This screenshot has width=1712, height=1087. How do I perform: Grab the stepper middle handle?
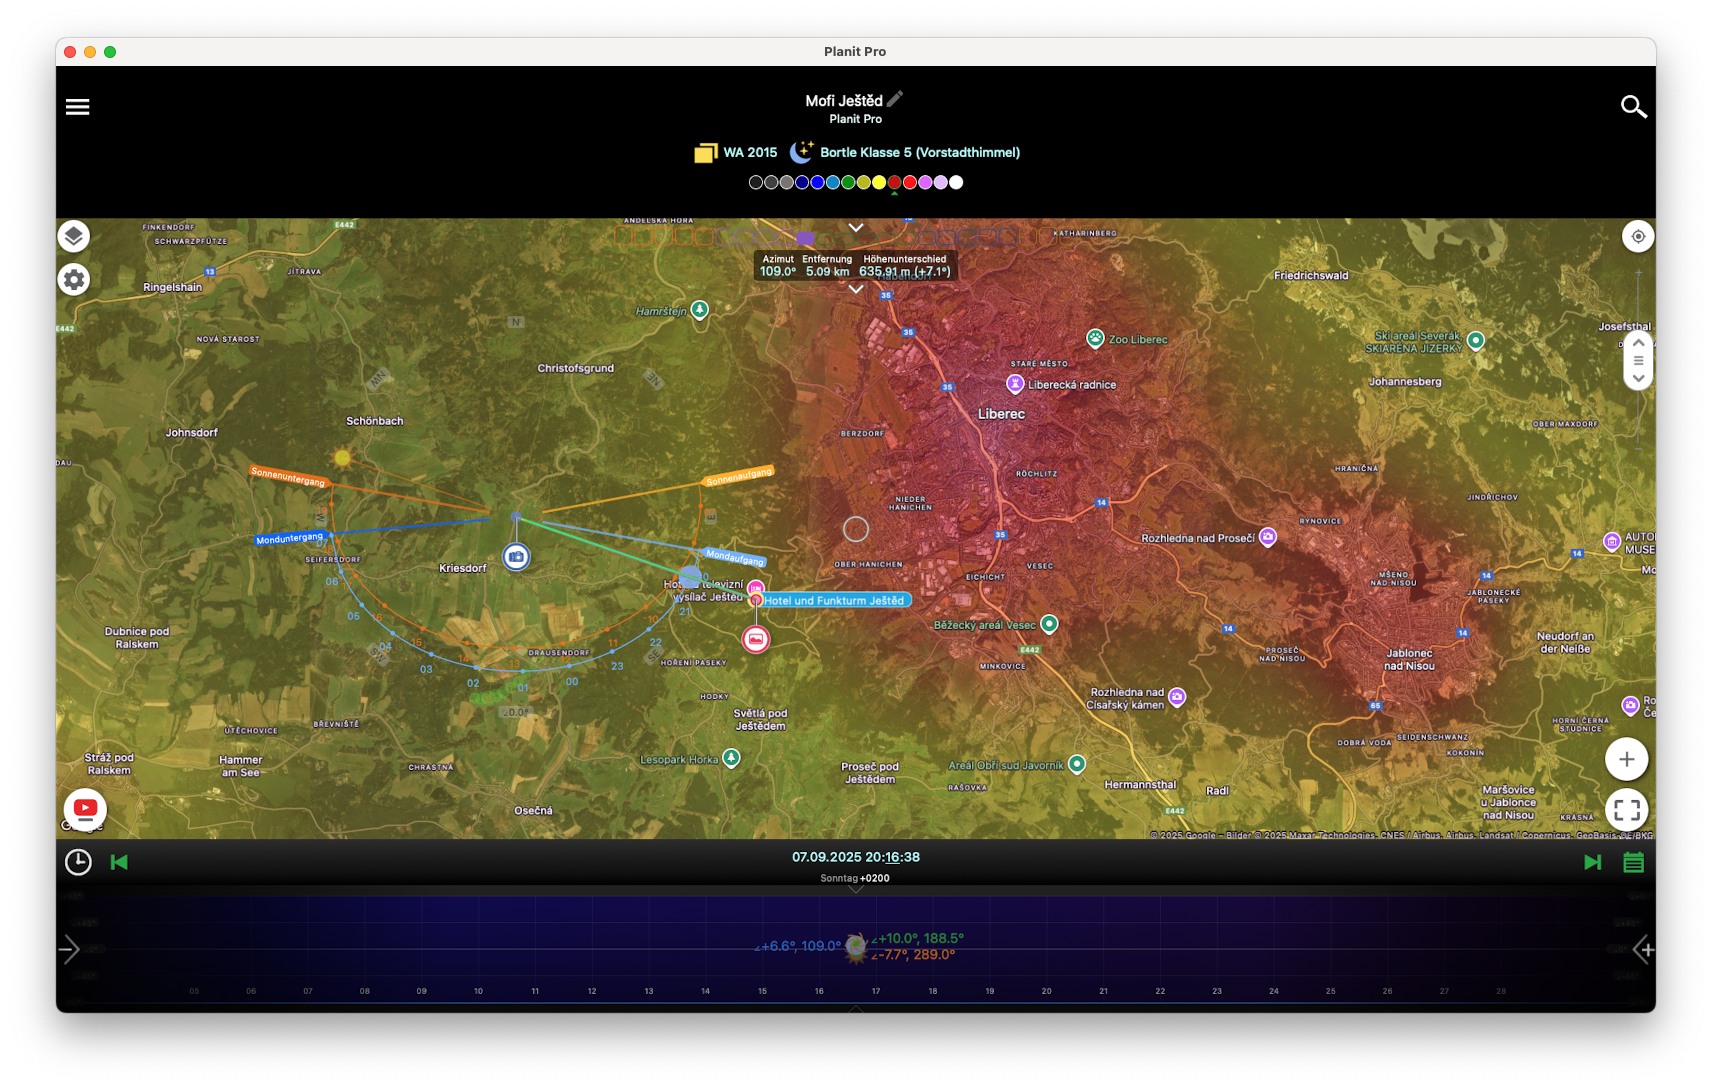pyautogui.click(x=1638, y=361)
